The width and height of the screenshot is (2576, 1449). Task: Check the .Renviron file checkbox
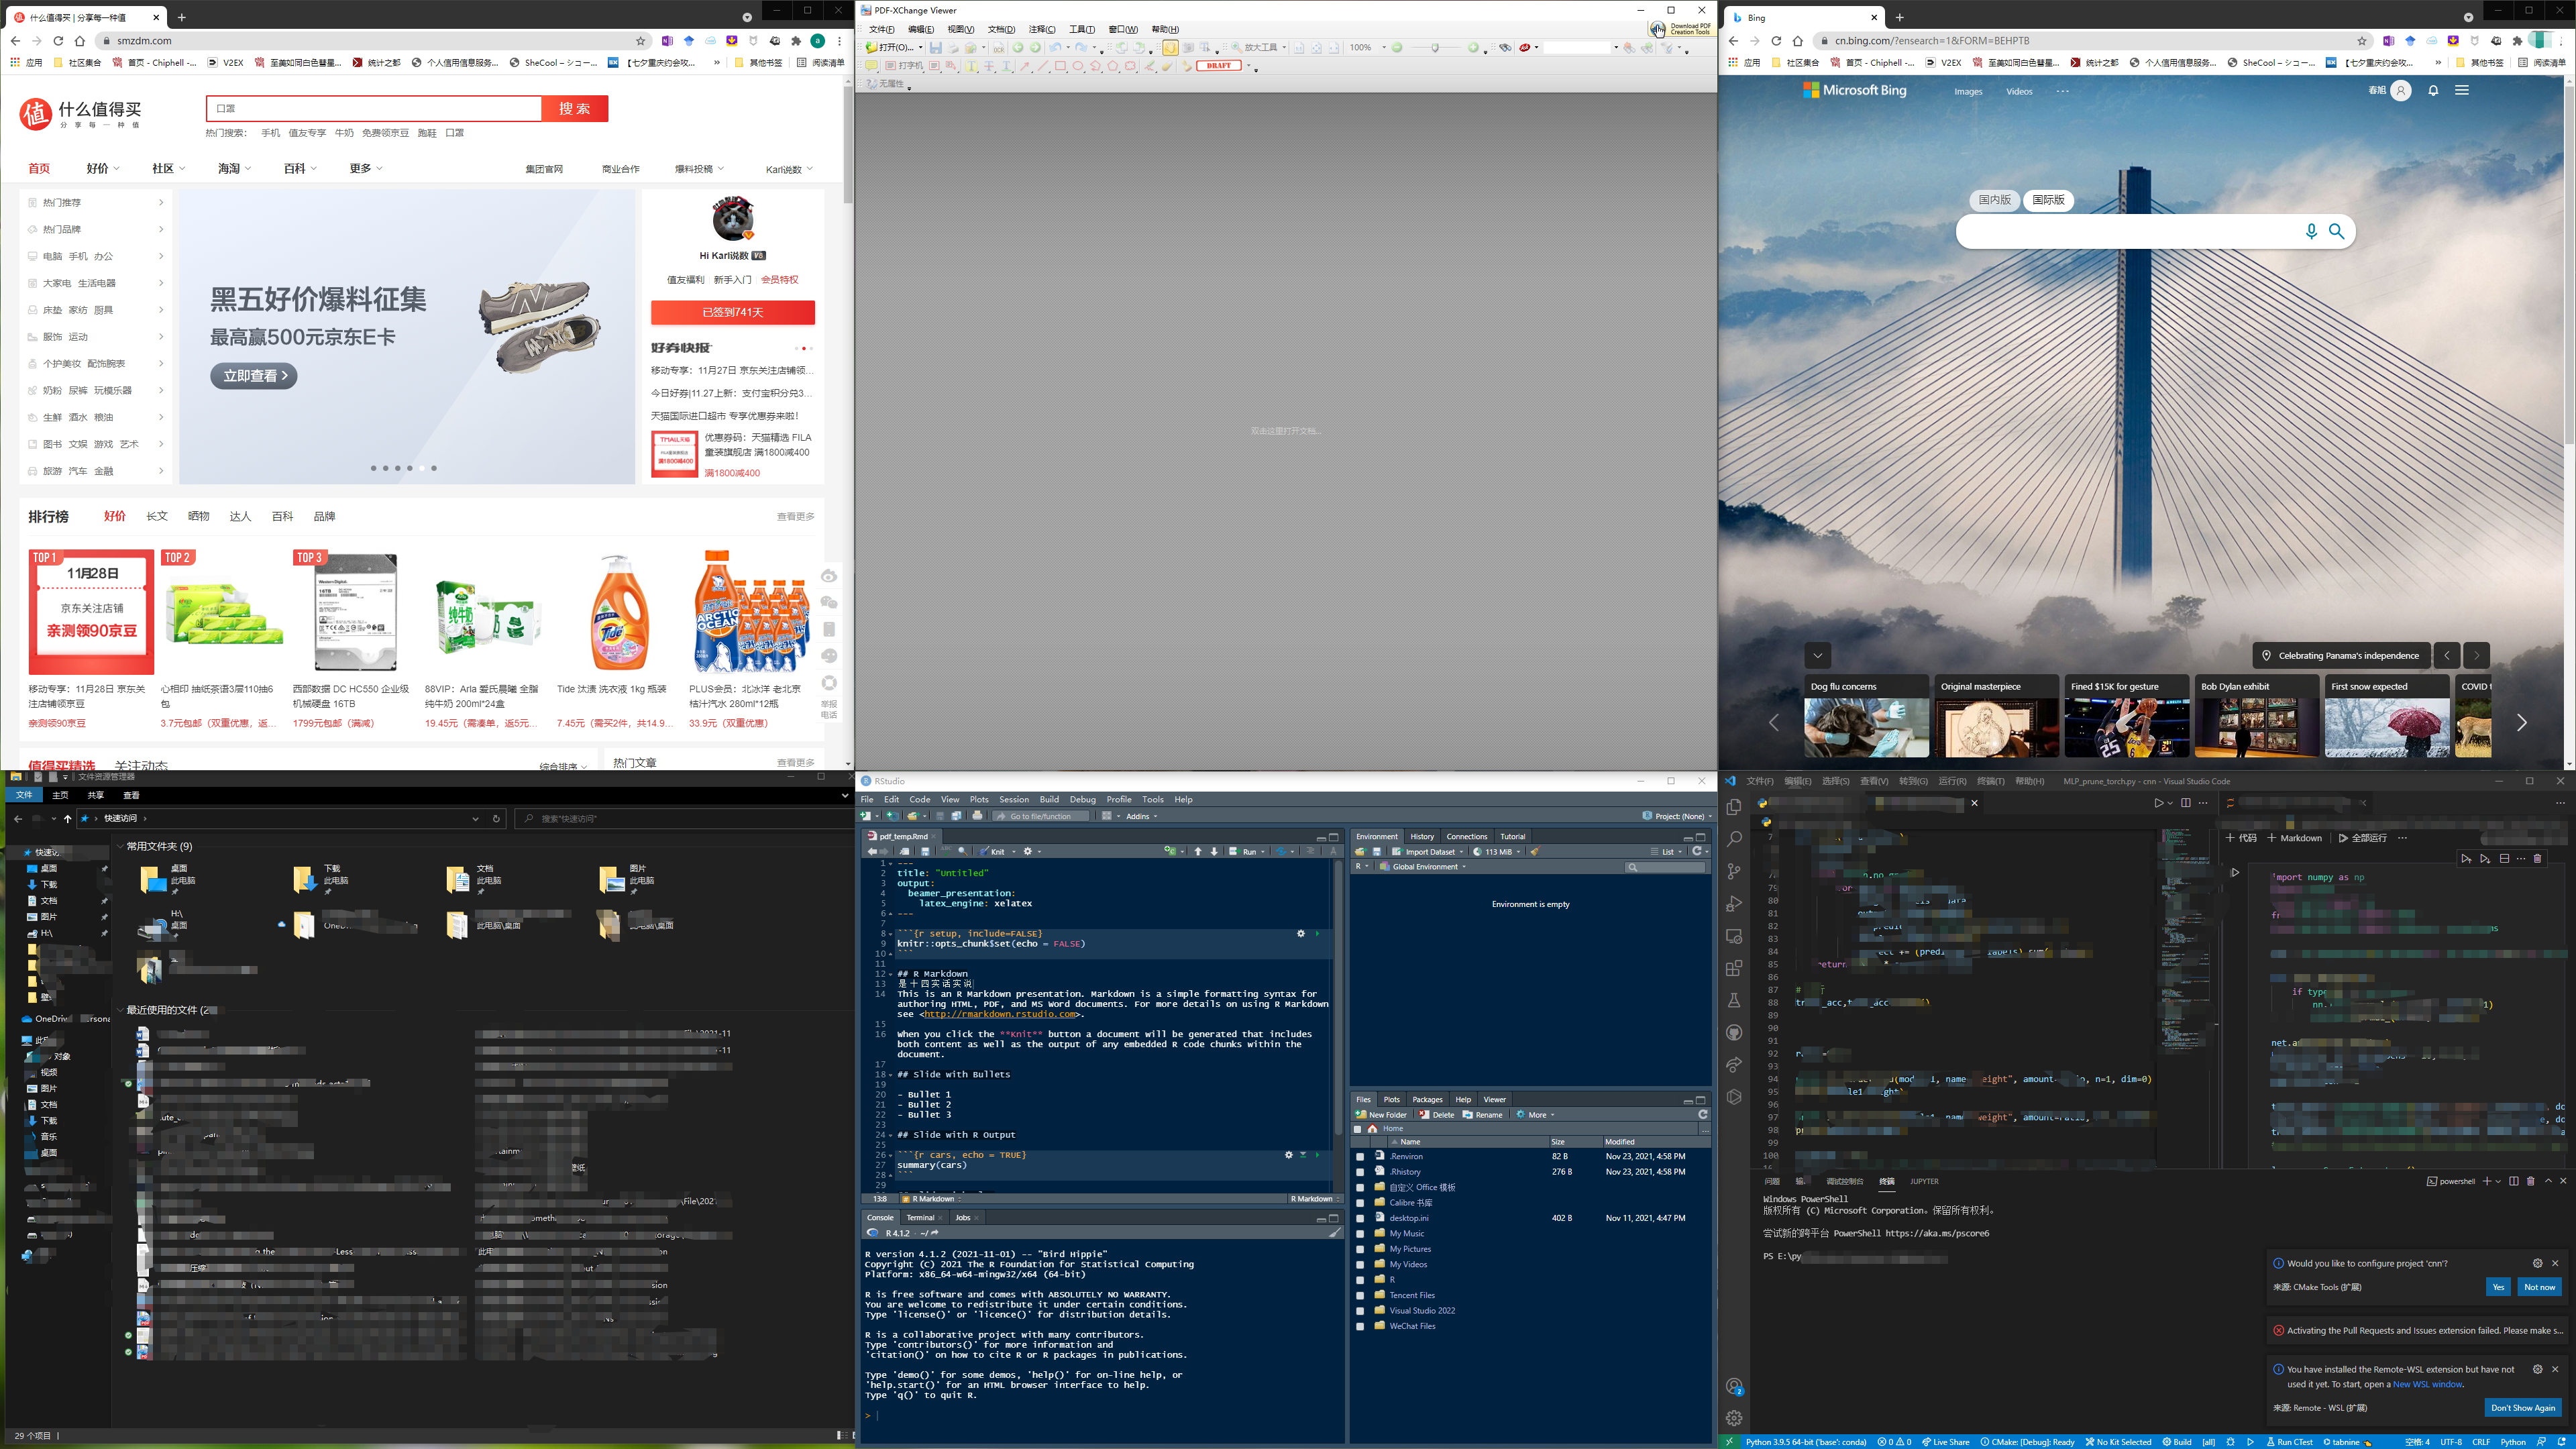click(1359, 1157)
